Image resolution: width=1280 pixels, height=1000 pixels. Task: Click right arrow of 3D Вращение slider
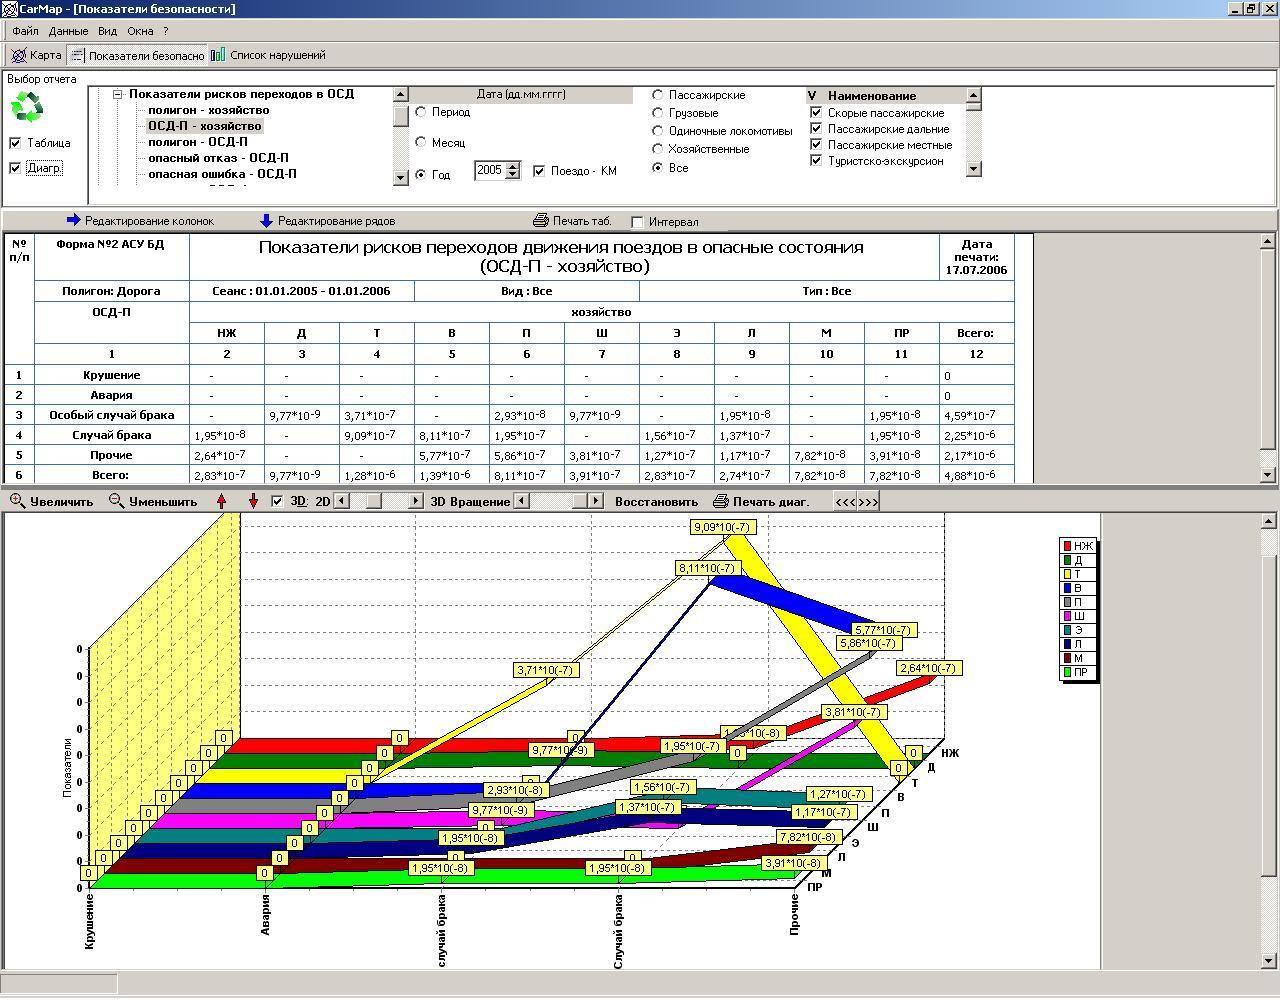(x=596, y=501)
